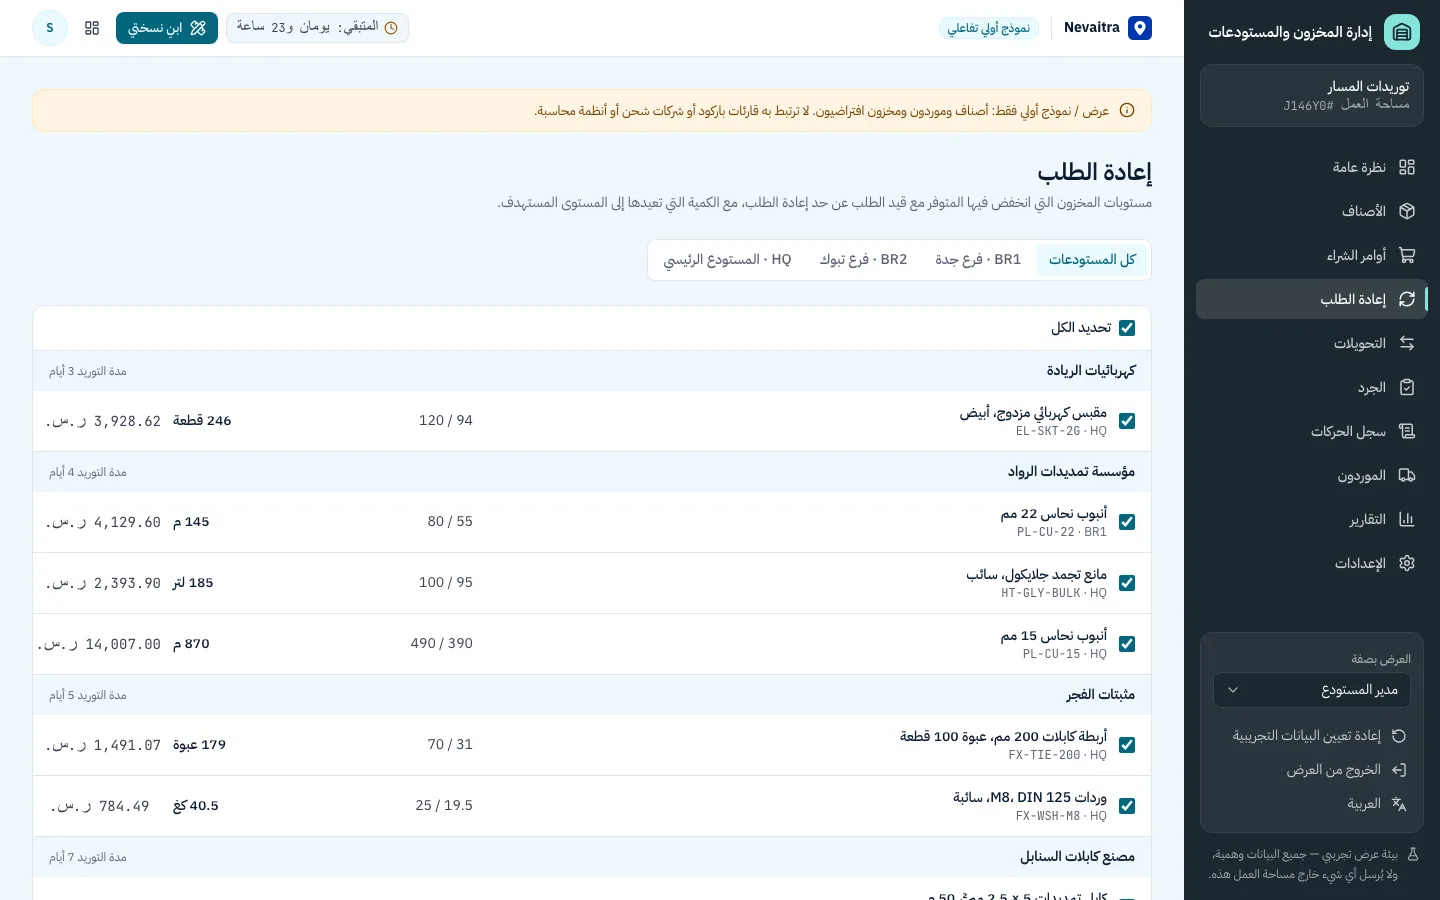Switch to BR1 فرع جدة tab

(978, 260)
